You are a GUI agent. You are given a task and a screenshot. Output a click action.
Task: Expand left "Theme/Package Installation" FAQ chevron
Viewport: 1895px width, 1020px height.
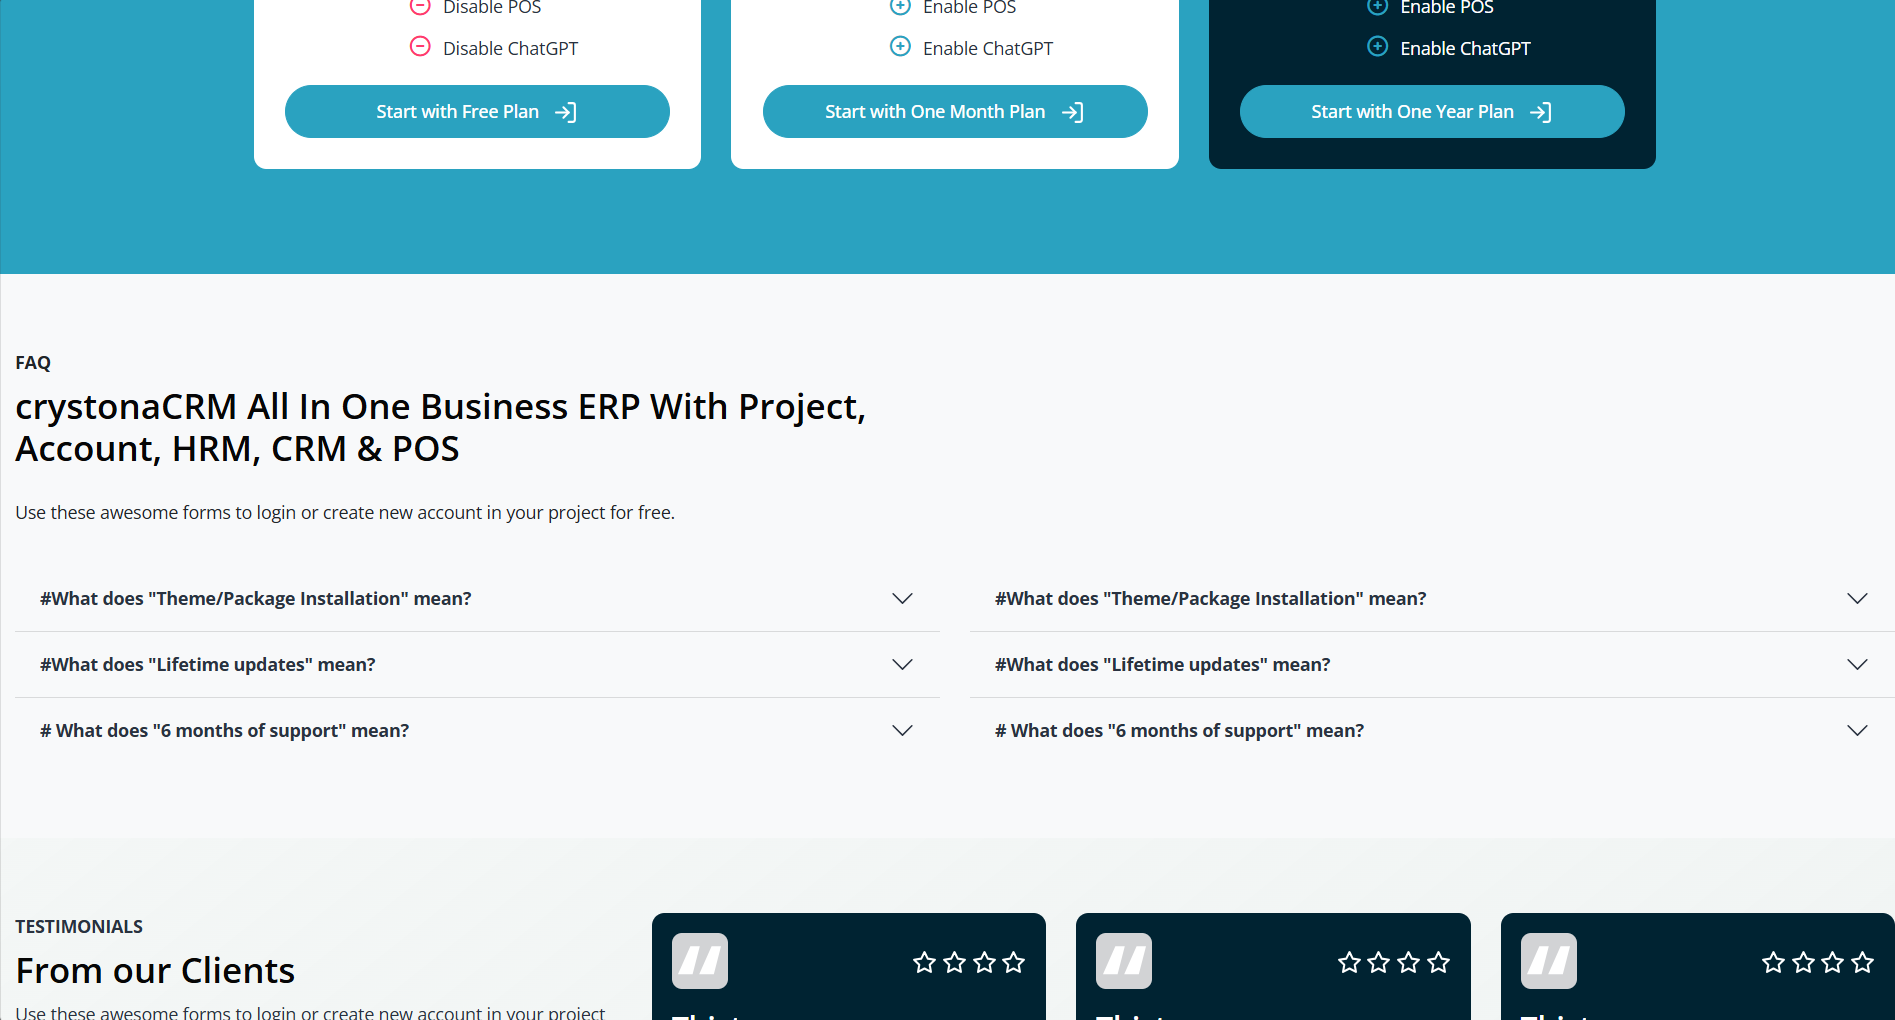[x=902, y=598]
